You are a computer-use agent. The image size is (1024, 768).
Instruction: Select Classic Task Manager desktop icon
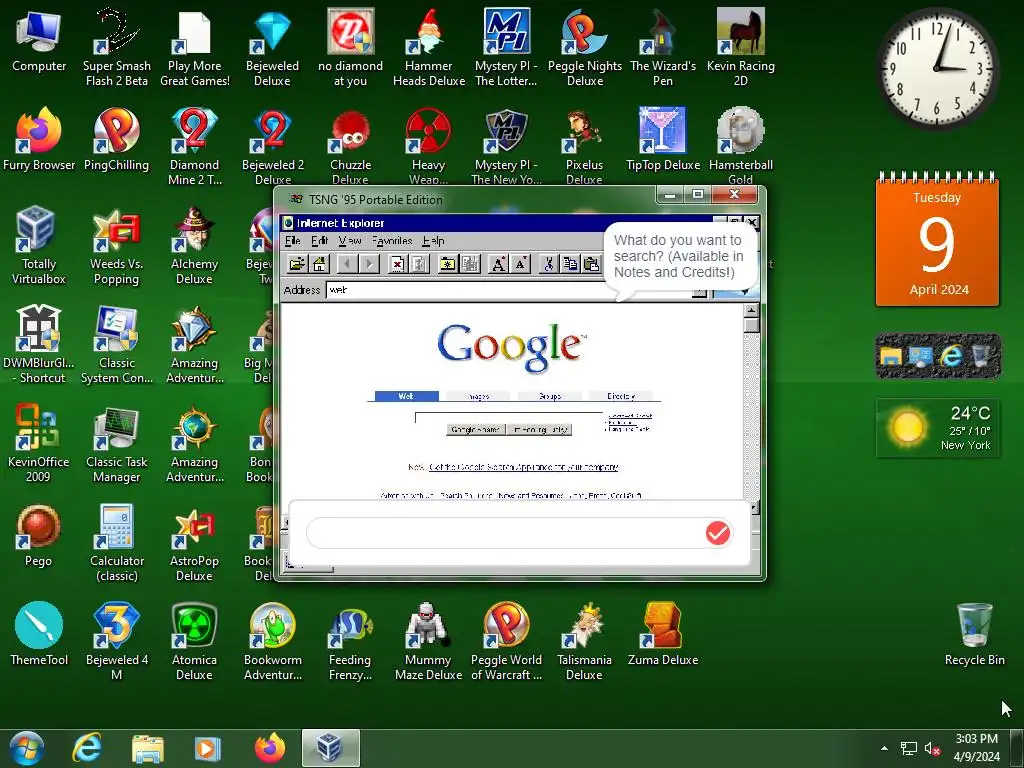coord(116,444)
